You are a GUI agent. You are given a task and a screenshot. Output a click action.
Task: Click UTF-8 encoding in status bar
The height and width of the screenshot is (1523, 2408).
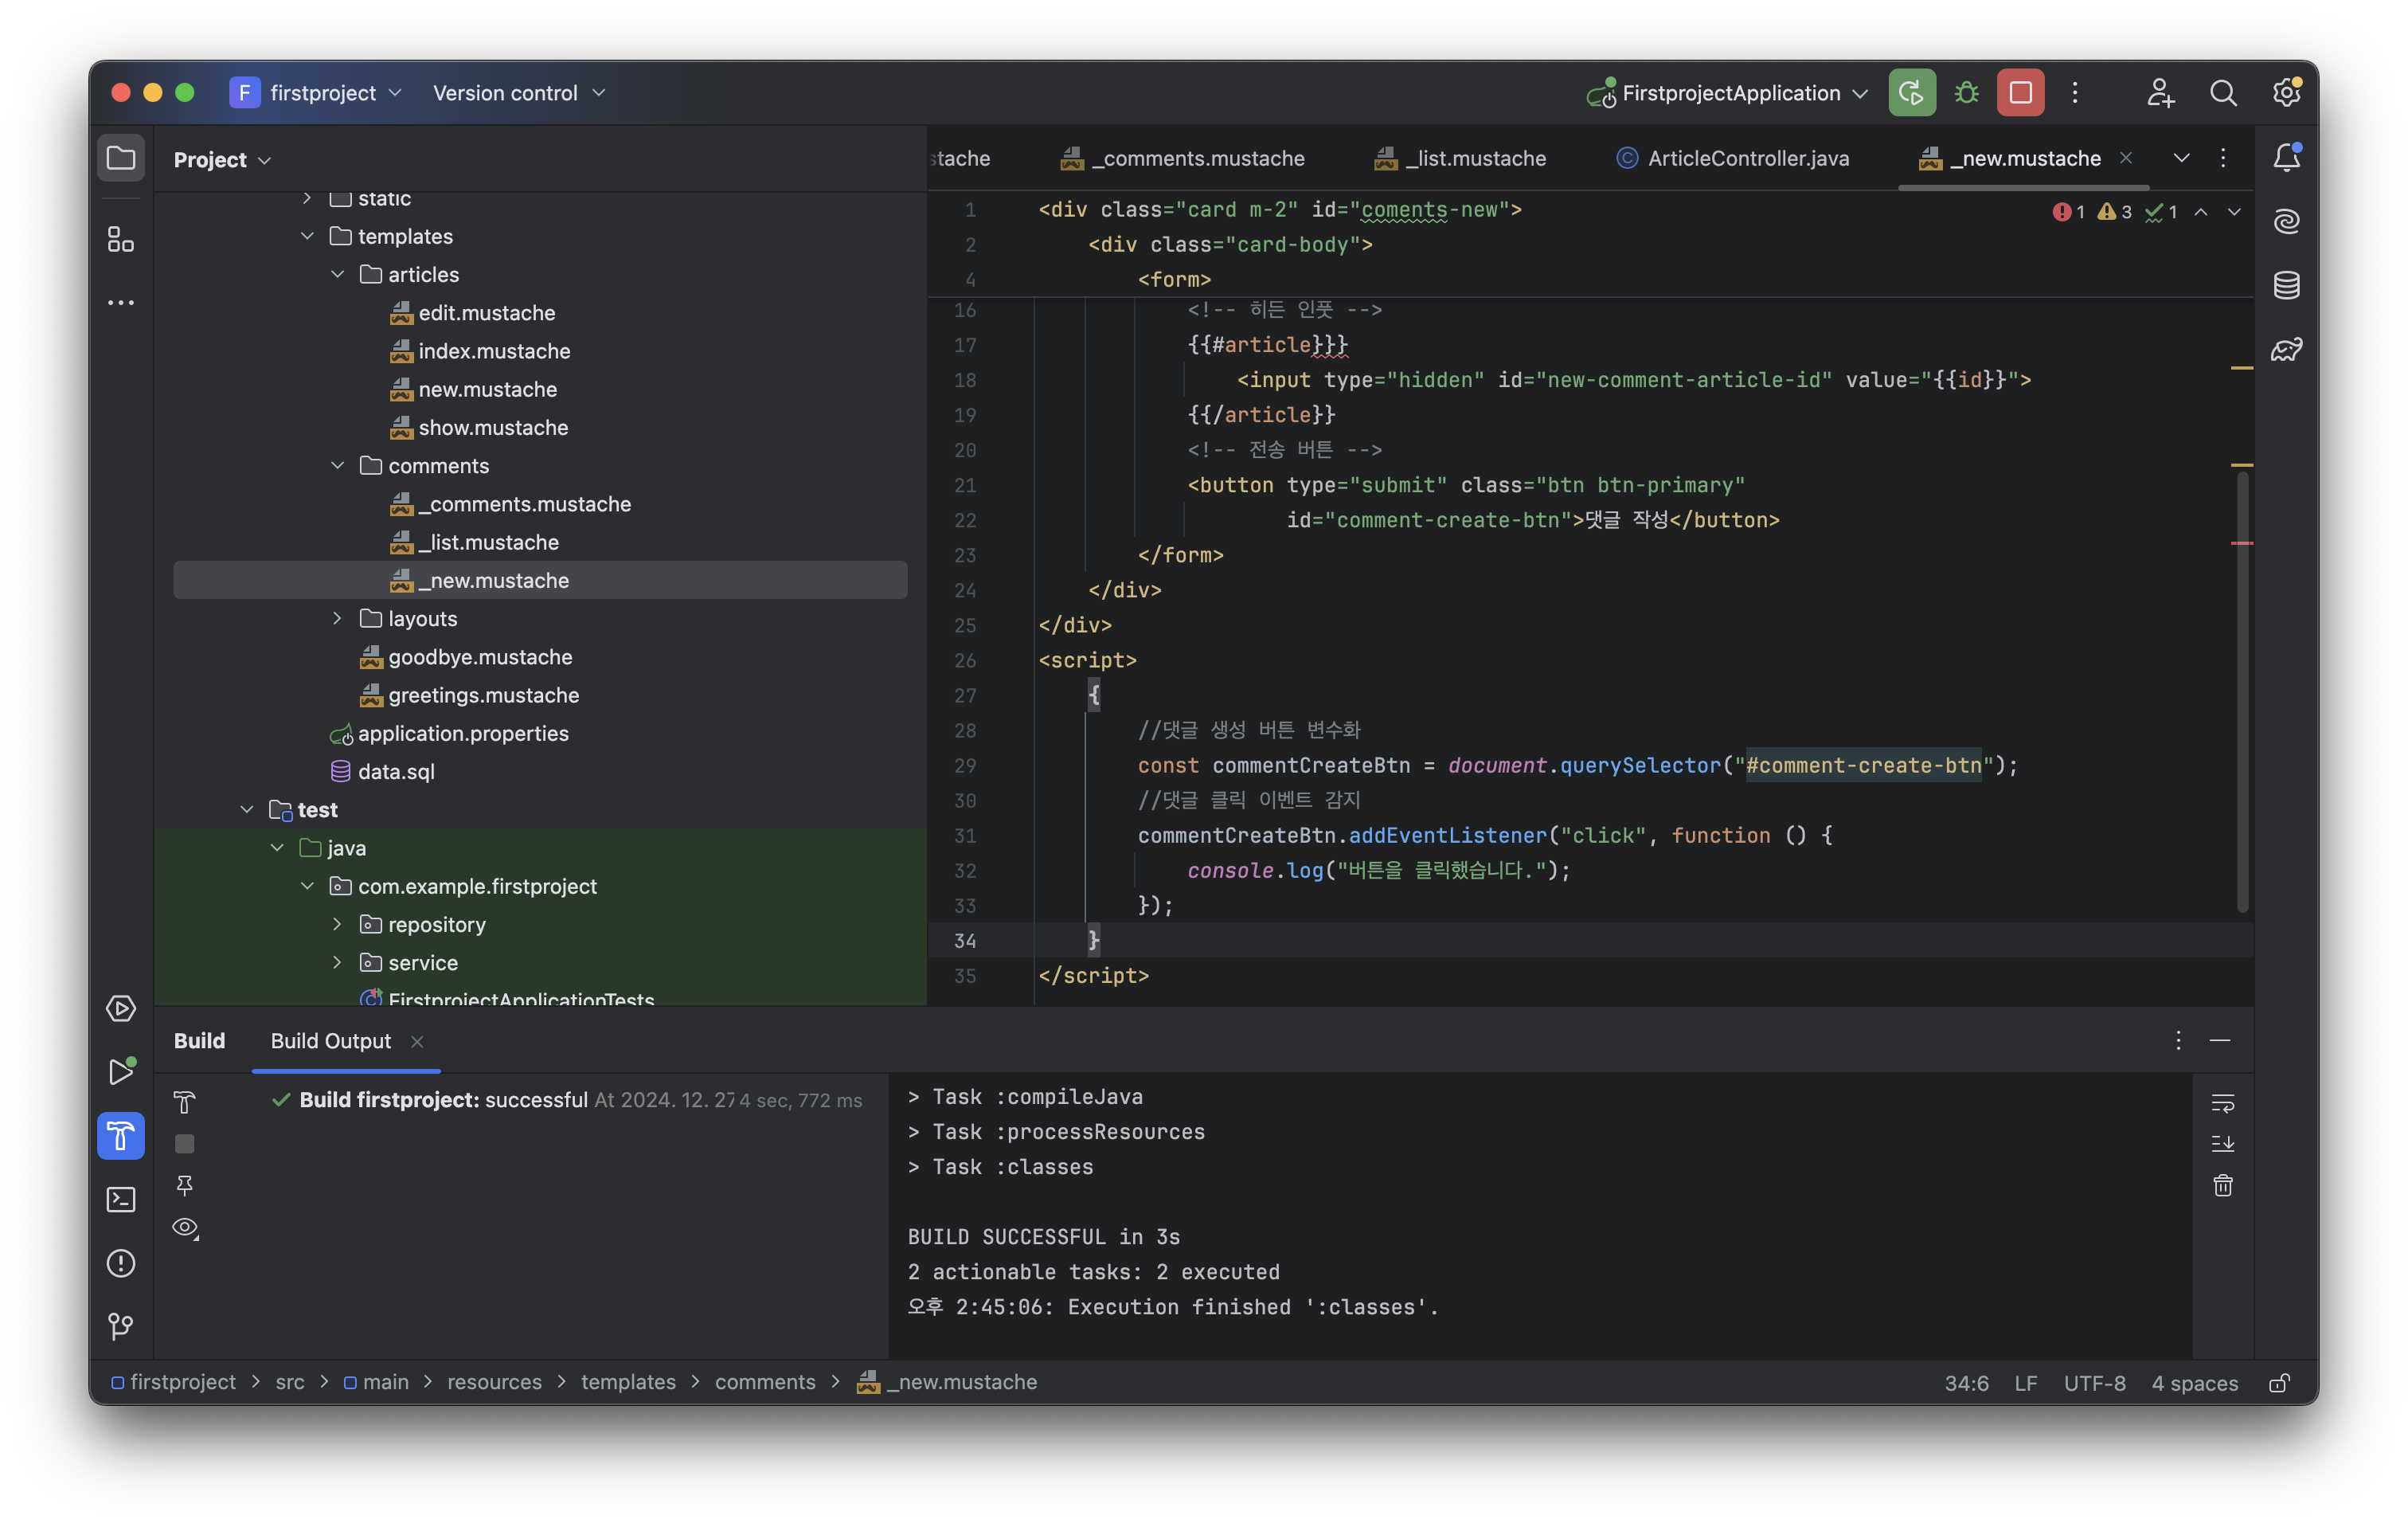[x=2095, y=1383]
